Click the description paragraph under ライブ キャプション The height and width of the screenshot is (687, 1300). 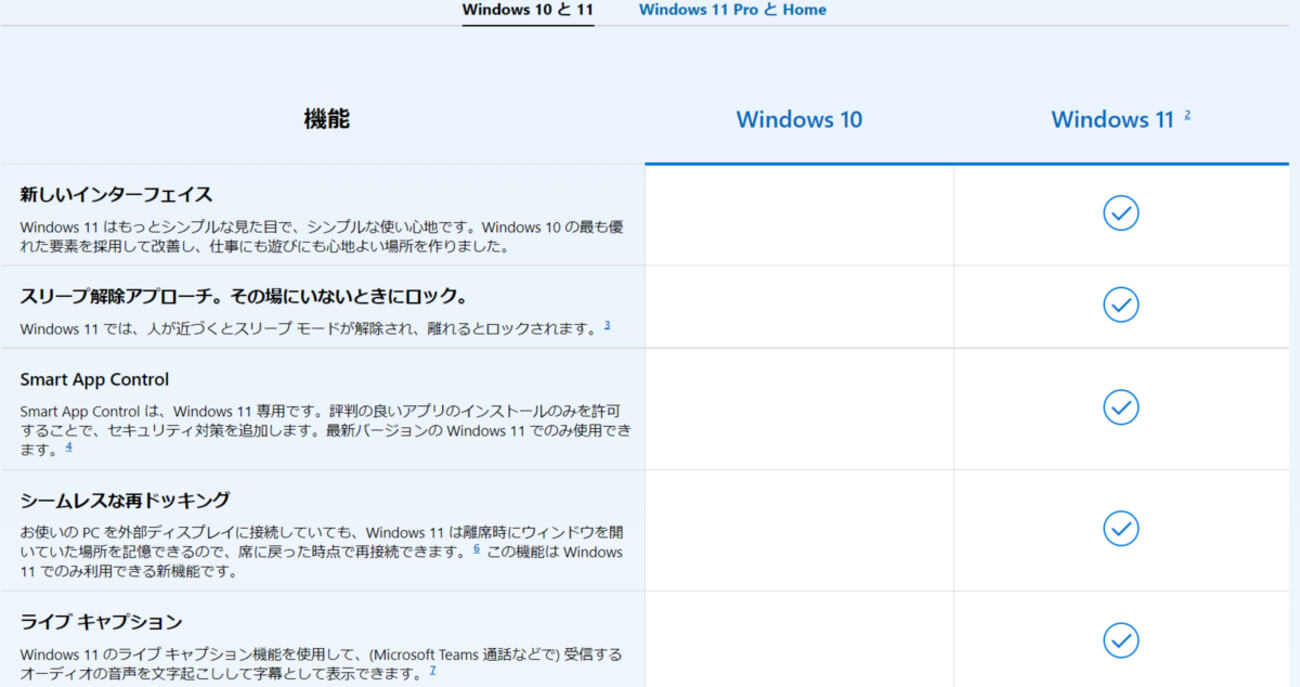point(320,663)
